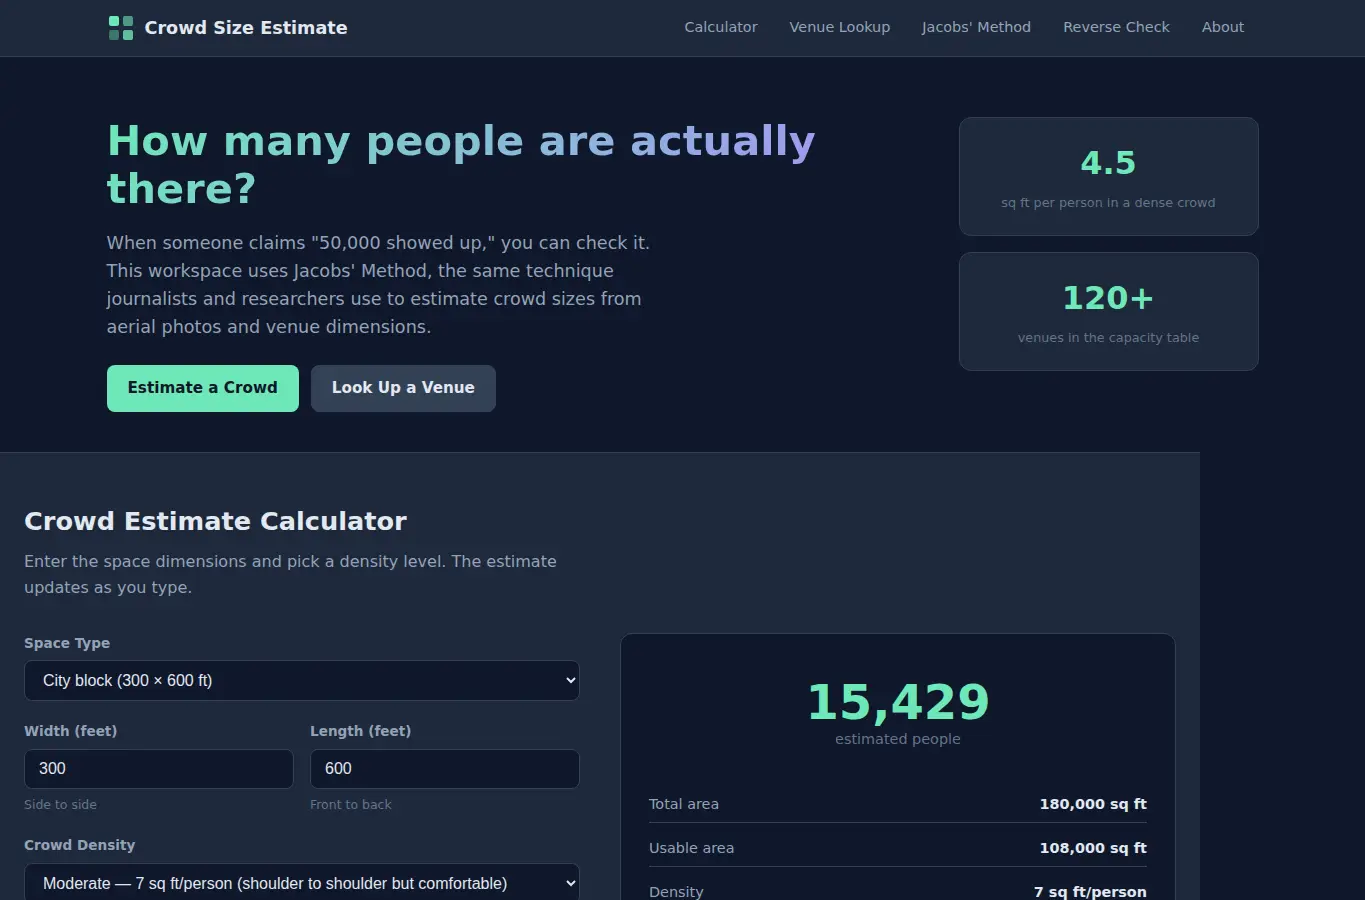Click the Total area value 180,000 sq ft
The width and height of the screenshot is (1365, 900).
(x=1093, y=804)
